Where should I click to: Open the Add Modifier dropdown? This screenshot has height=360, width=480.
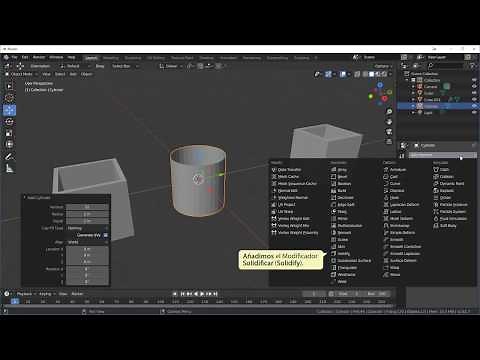443,155
